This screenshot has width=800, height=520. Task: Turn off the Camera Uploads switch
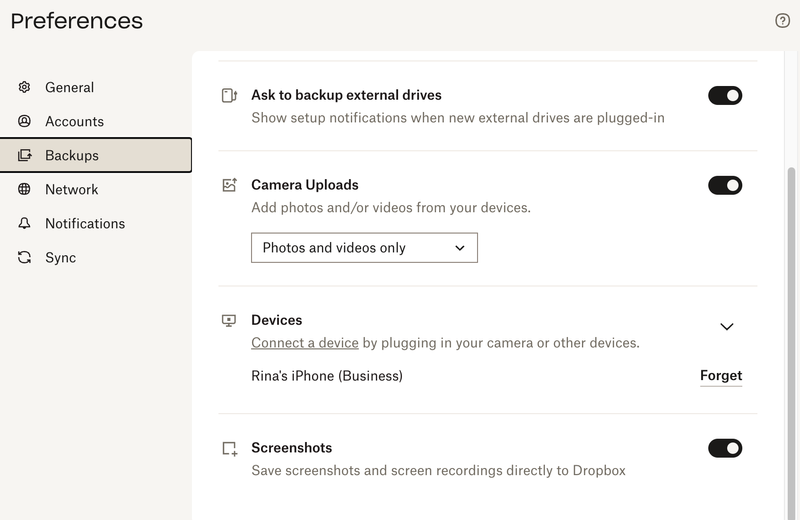(x=725, y=185)
